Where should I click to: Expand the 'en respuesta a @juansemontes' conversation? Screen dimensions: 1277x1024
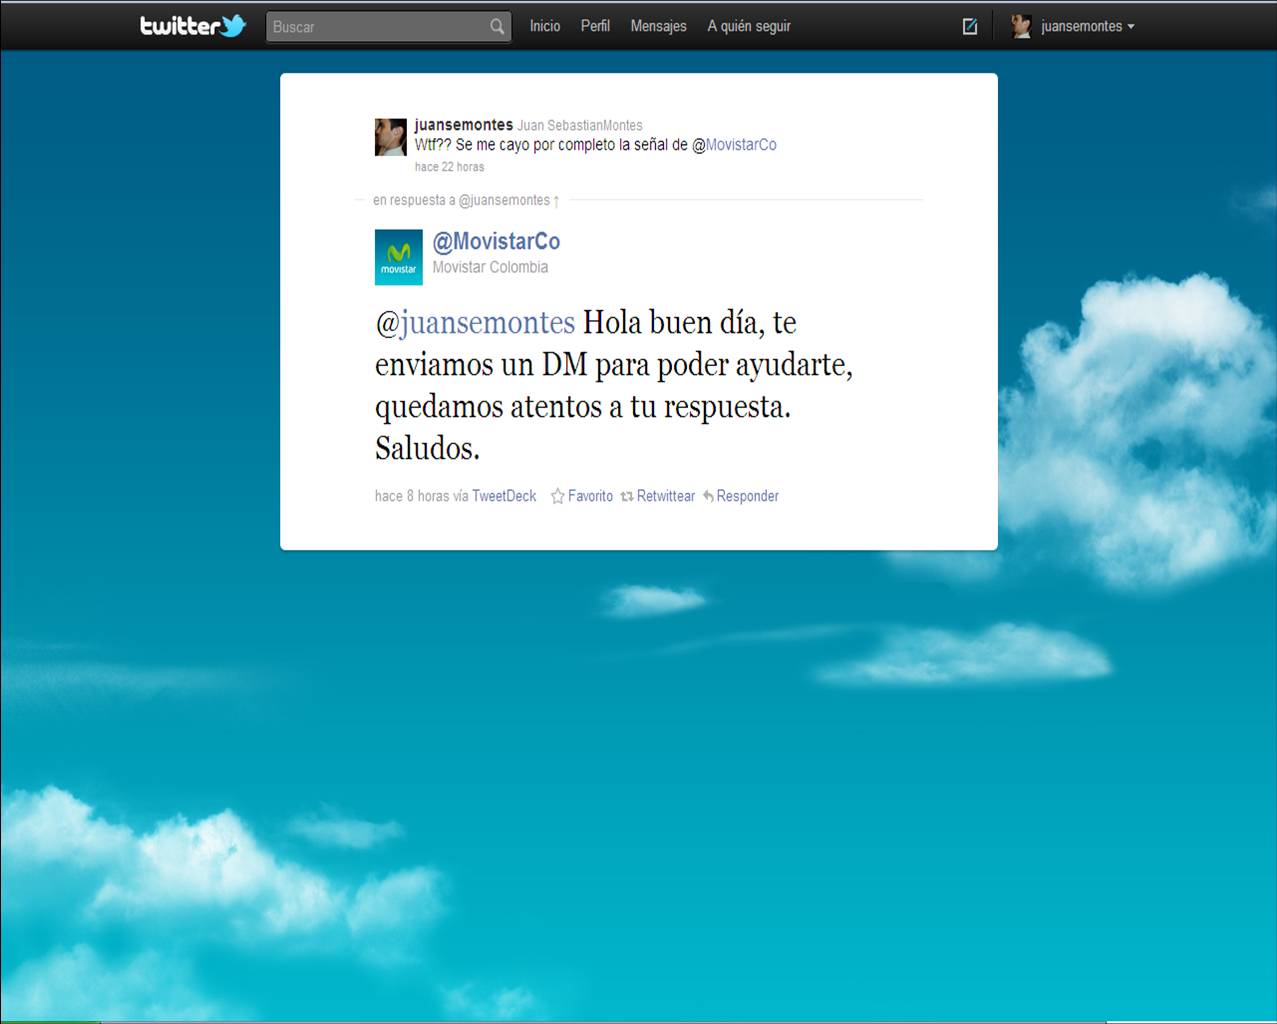[465, 200]
